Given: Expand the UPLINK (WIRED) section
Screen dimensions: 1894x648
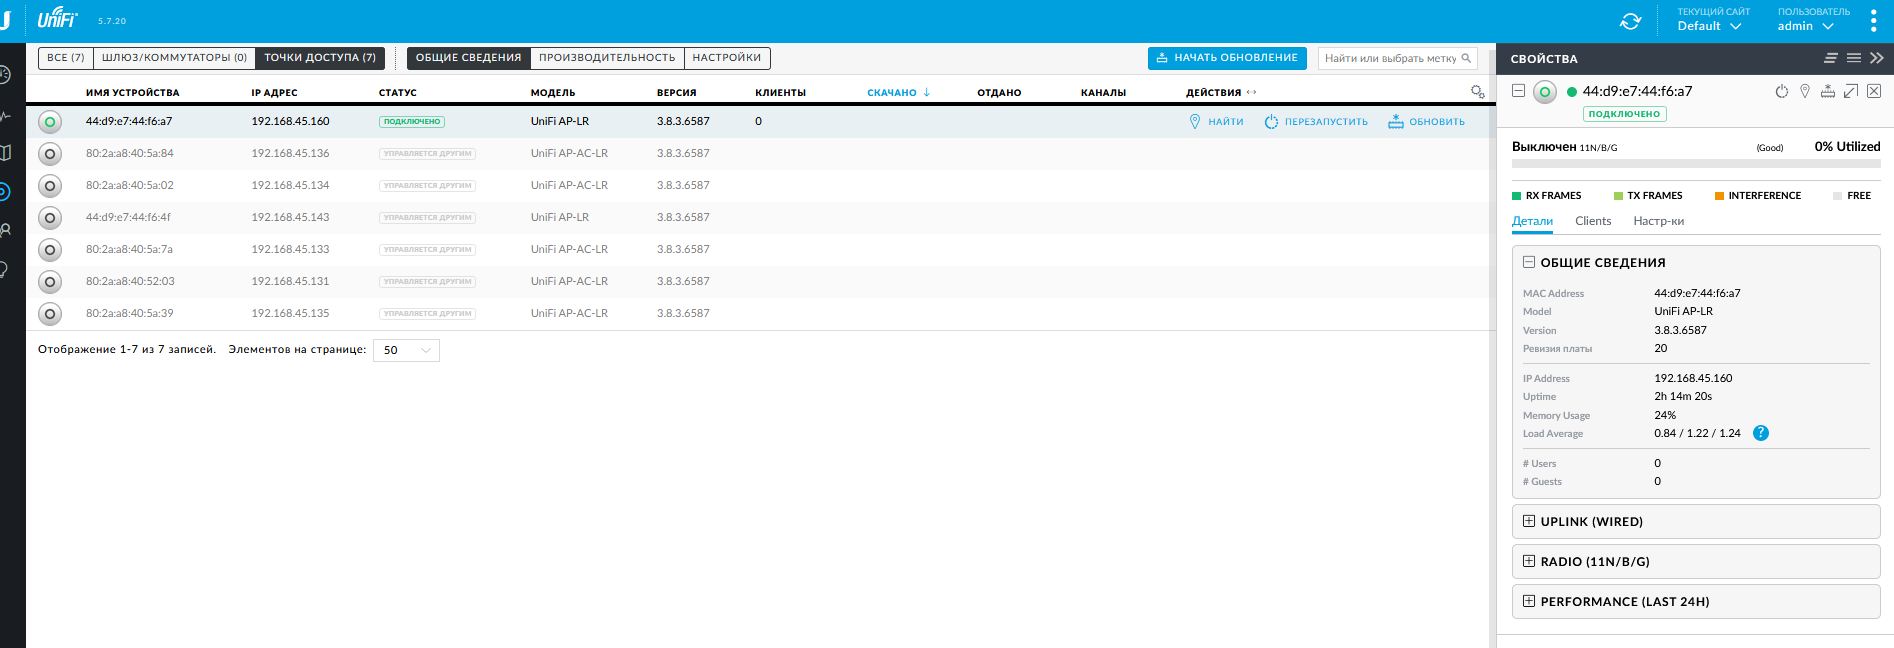Looking at the screenshot, I should pos(1528,521).
